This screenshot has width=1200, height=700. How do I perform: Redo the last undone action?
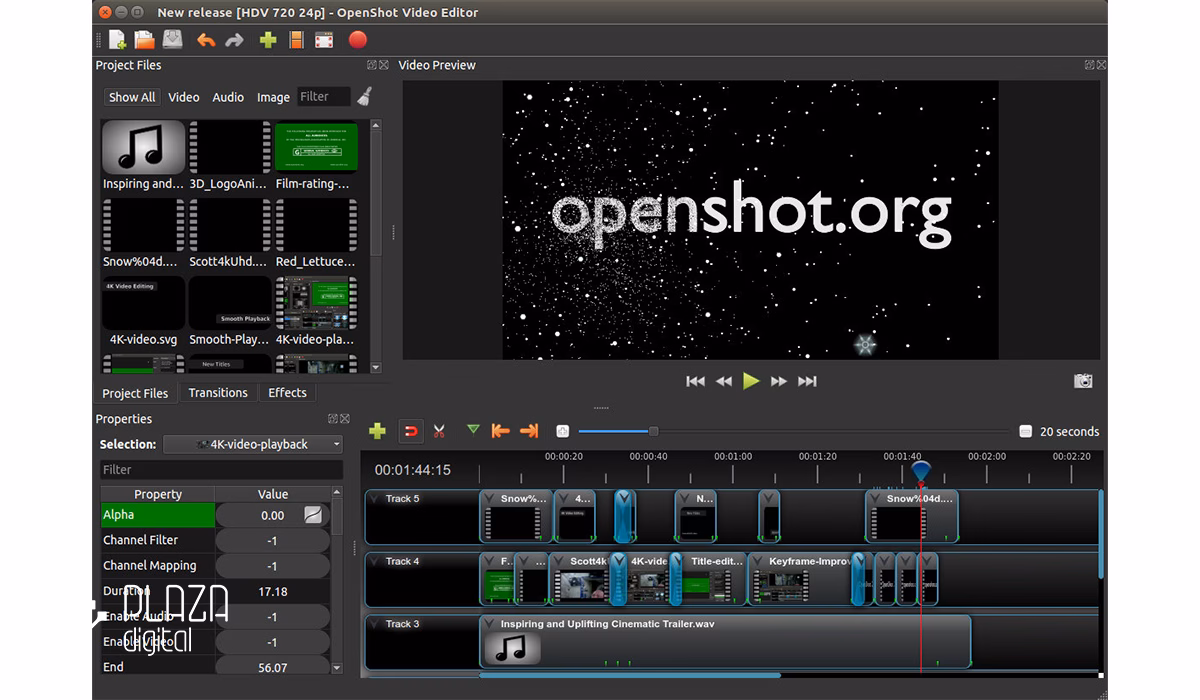235,40
